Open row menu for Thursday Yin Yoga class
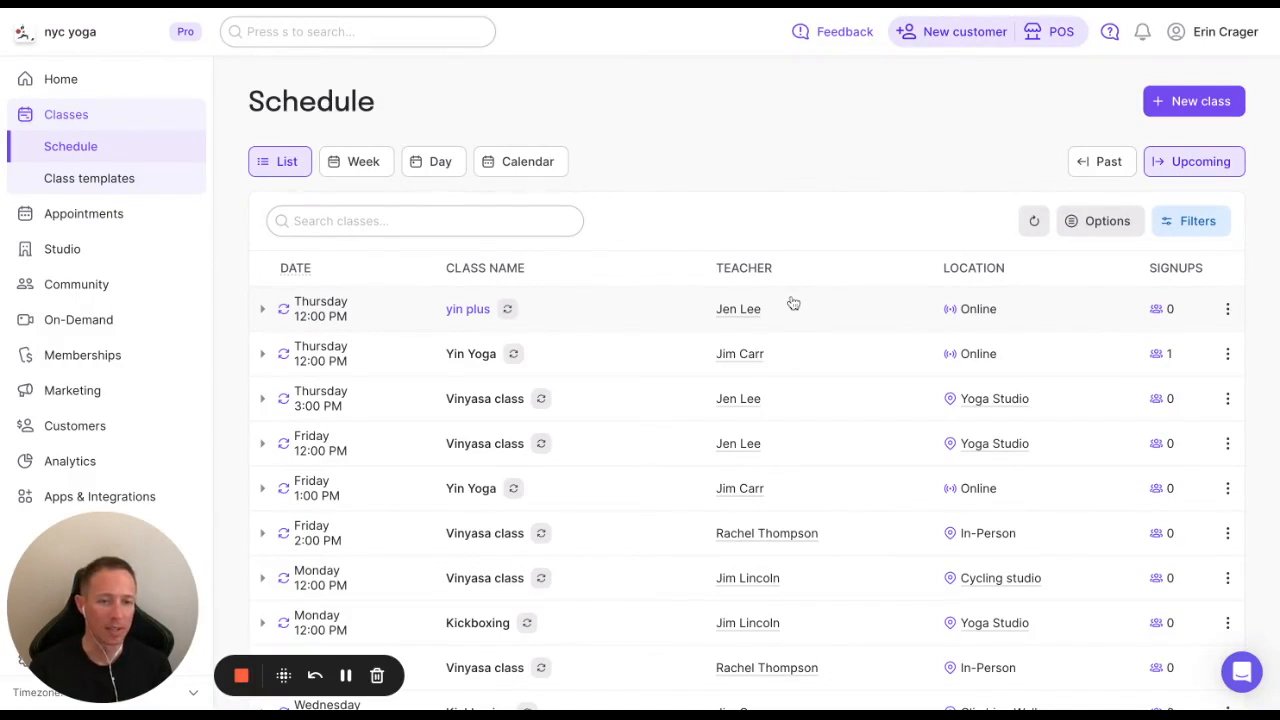This screenshot has width=1280, height=720. click(1227, 354)
